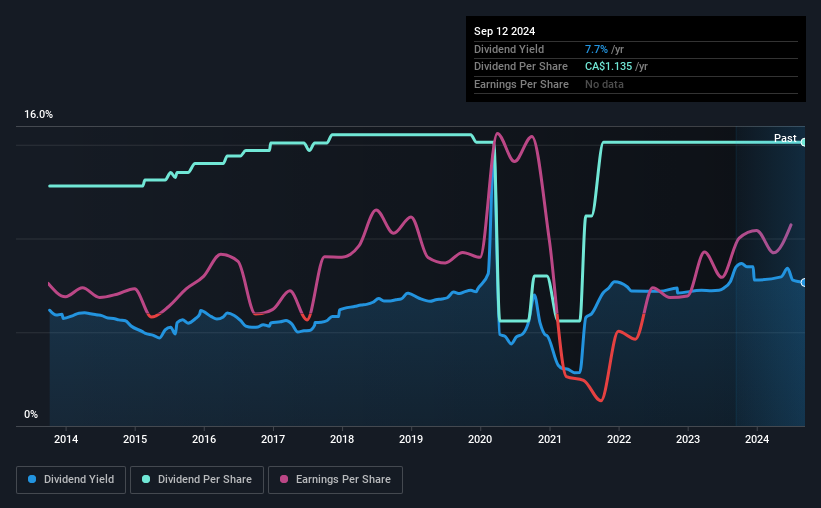821x508 pixels.
Task: Click Dividend Per Share label in tooltip
Action: (520, 67)
